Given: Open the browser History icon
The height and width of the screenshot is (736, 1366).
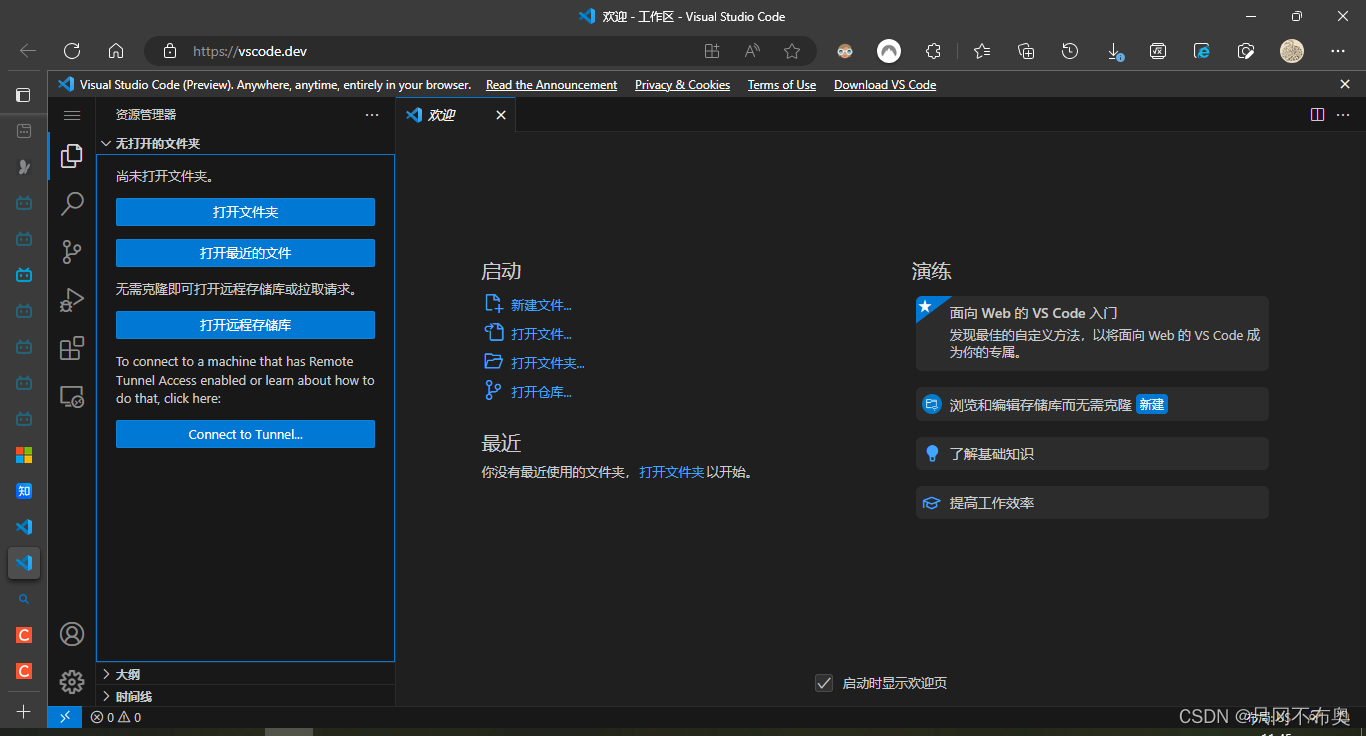Looking at the screenshot, I should click(1070, 51).
